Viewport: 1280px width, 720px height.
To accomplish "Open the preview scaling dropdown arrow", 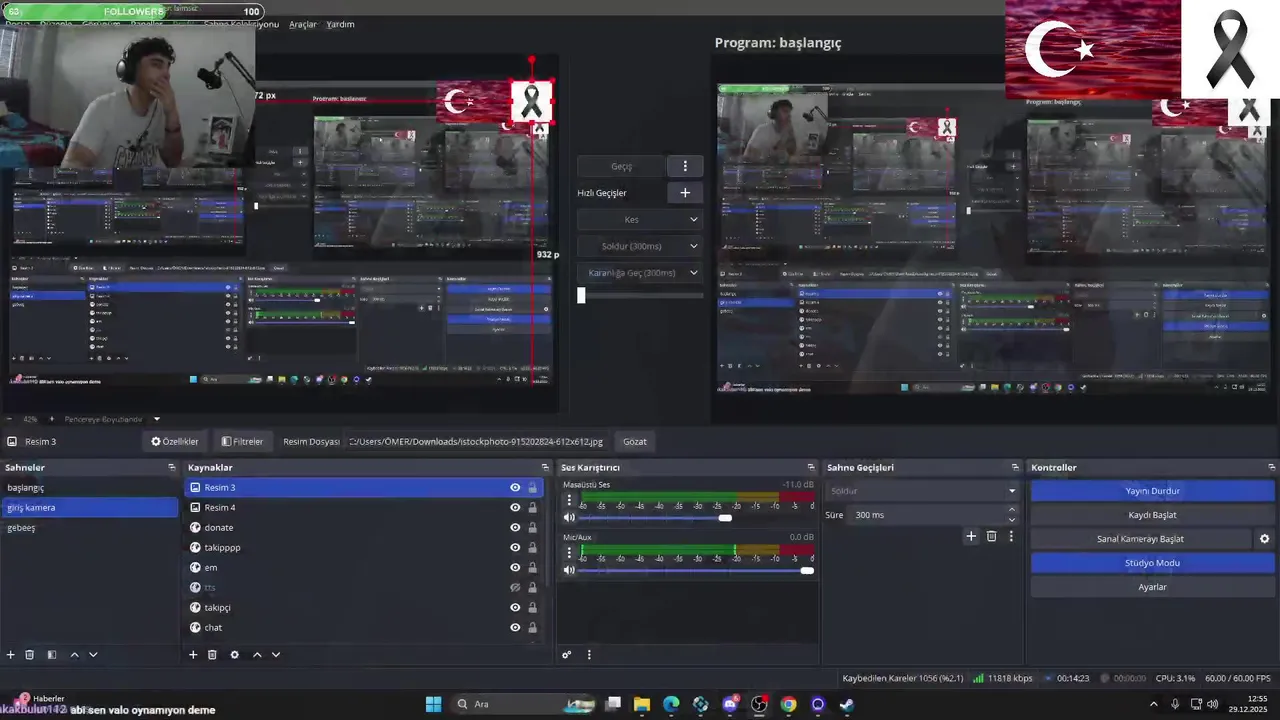I will pos(156,419).
